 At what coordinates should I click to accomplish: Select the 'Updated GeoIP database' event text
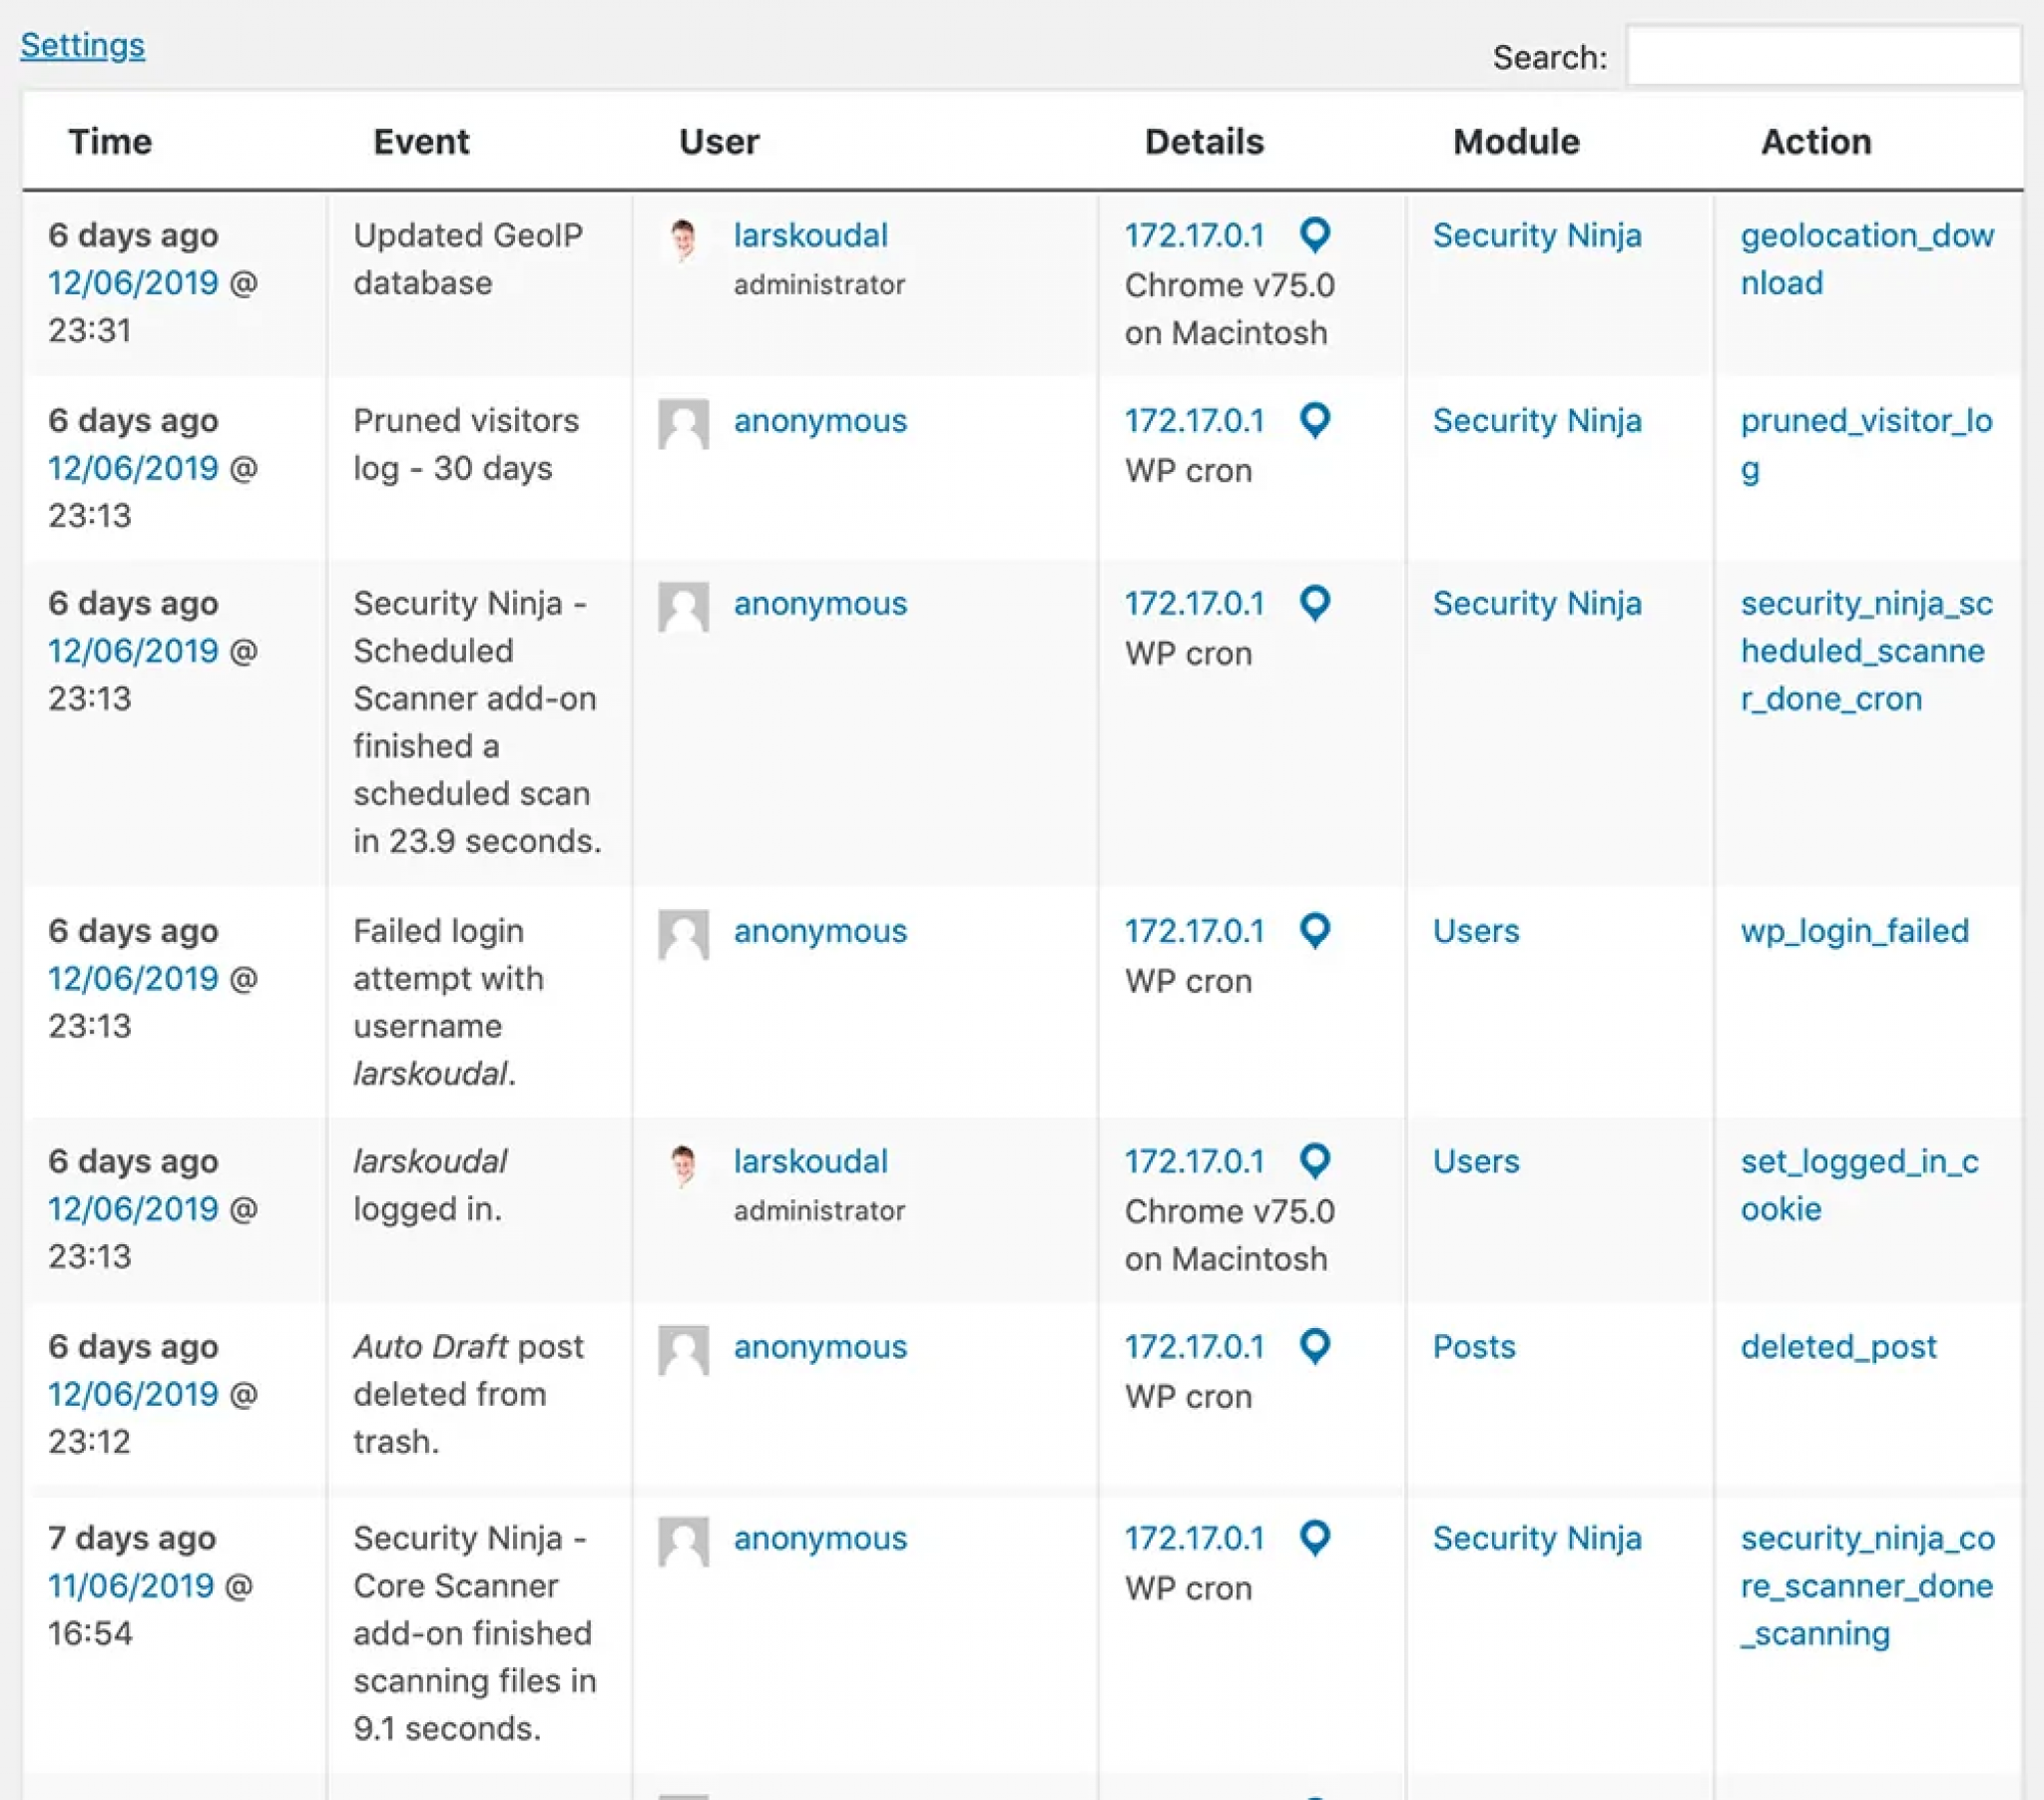click(x=468, y=260)
